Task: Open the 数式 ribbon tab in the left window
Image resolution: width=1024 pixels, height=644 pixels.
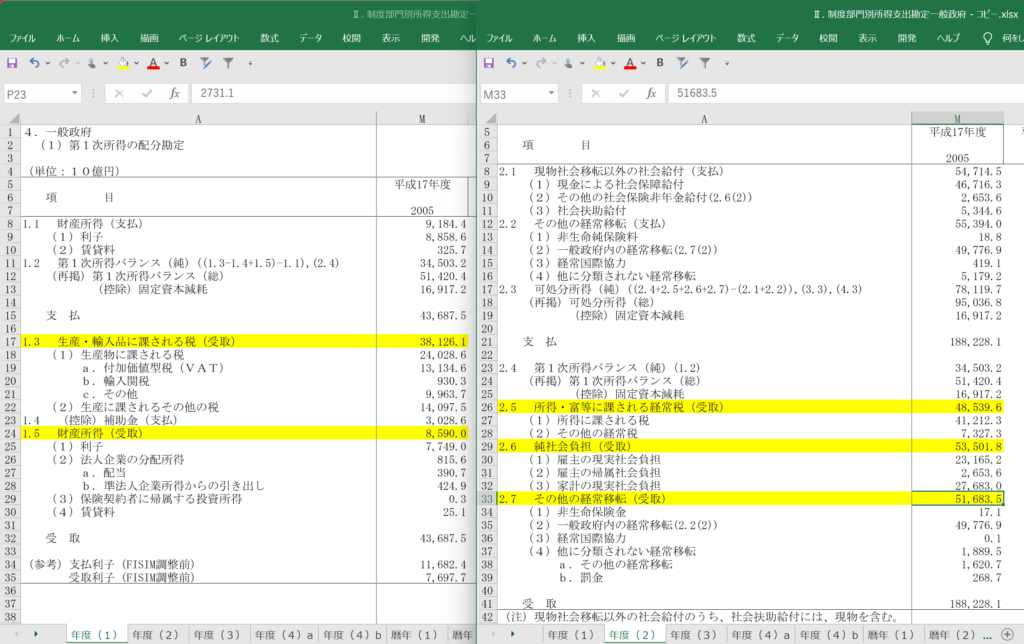Action: [x=270, y=38]
